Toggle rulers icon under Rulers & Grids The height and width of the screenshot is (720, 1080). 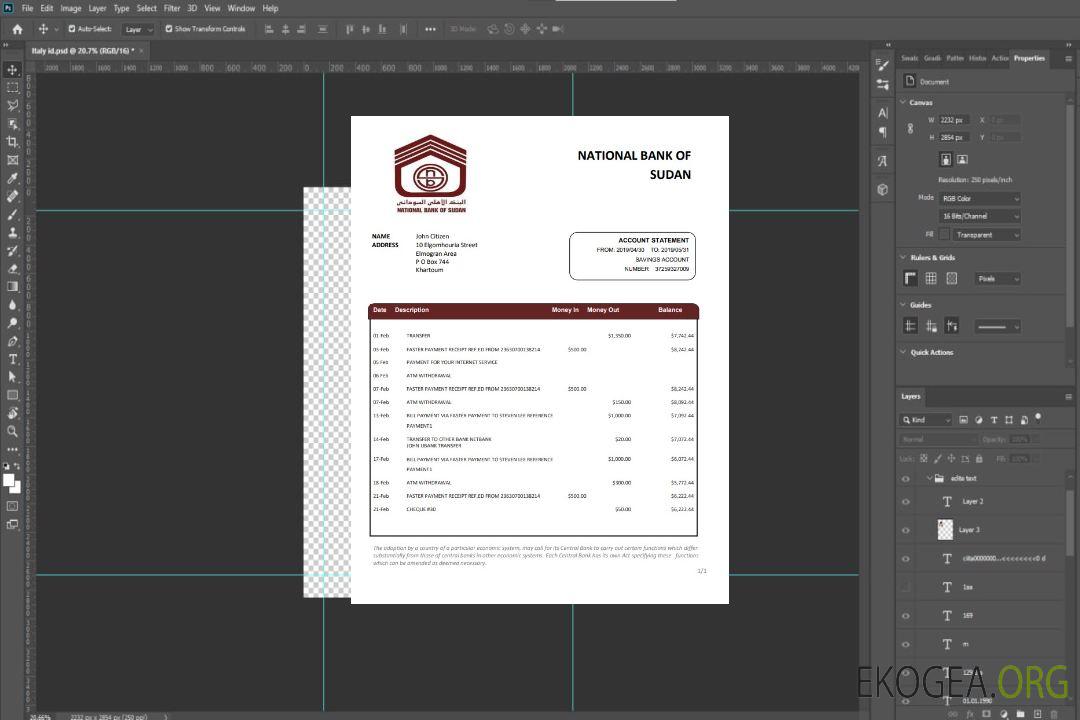tap(911, 278)
